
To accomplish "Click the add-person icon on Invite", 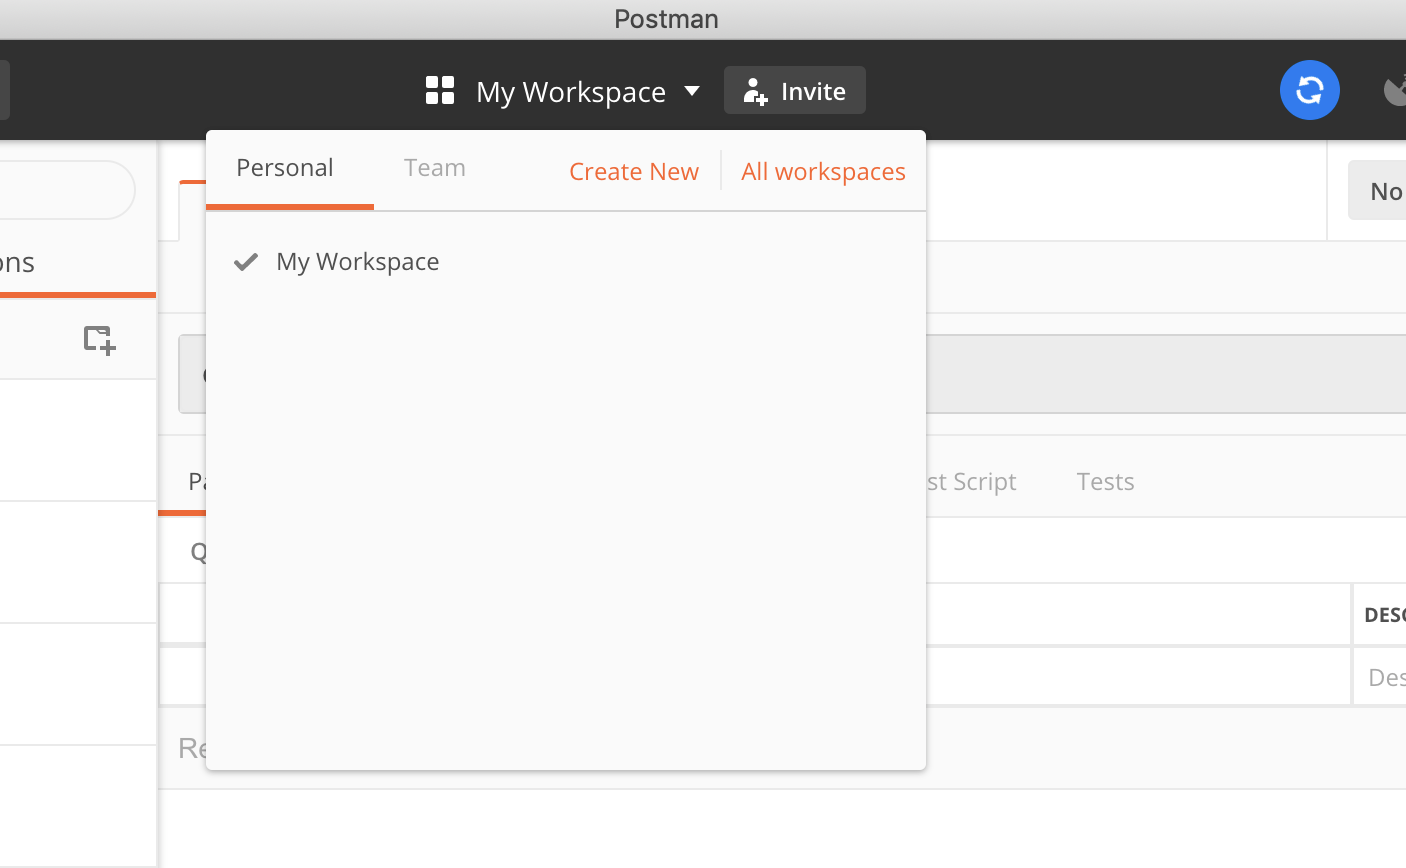I will click(x=755, y=91).
